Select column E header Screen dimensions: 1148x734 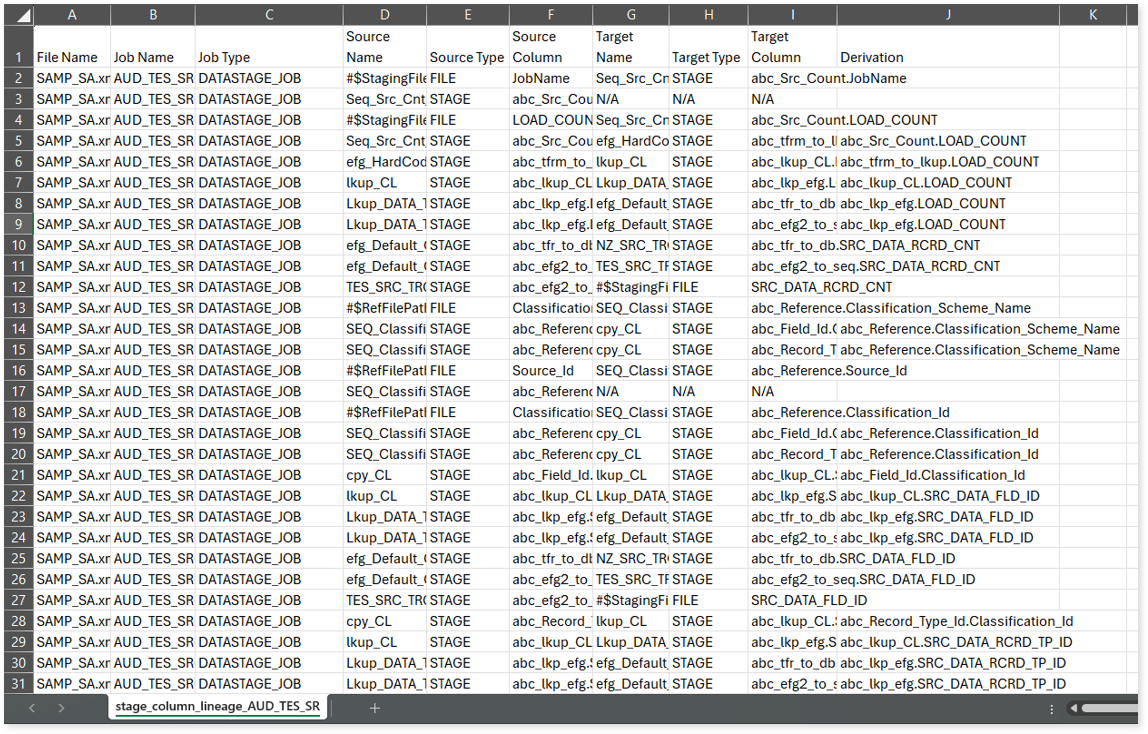pos(468,15)
